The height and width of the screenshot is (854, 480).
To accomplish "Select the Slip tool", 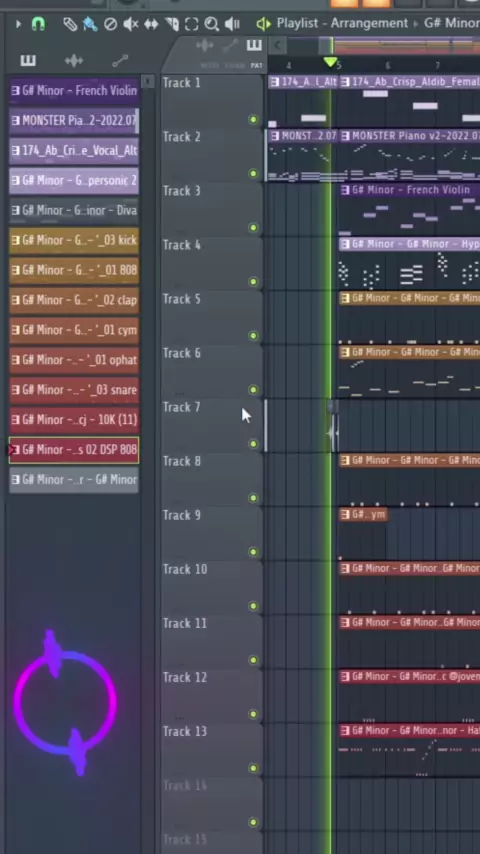I will [x=151, y=24].
